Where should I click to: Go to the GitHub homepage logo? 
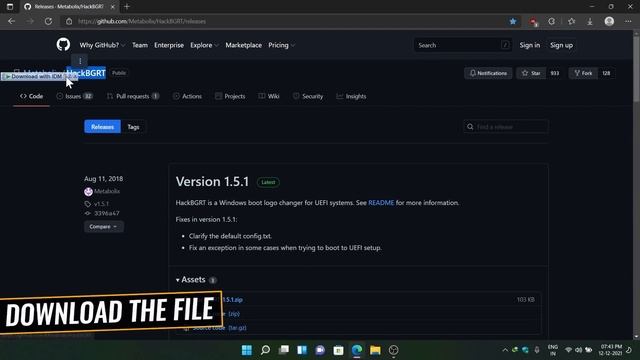[63, 44]
